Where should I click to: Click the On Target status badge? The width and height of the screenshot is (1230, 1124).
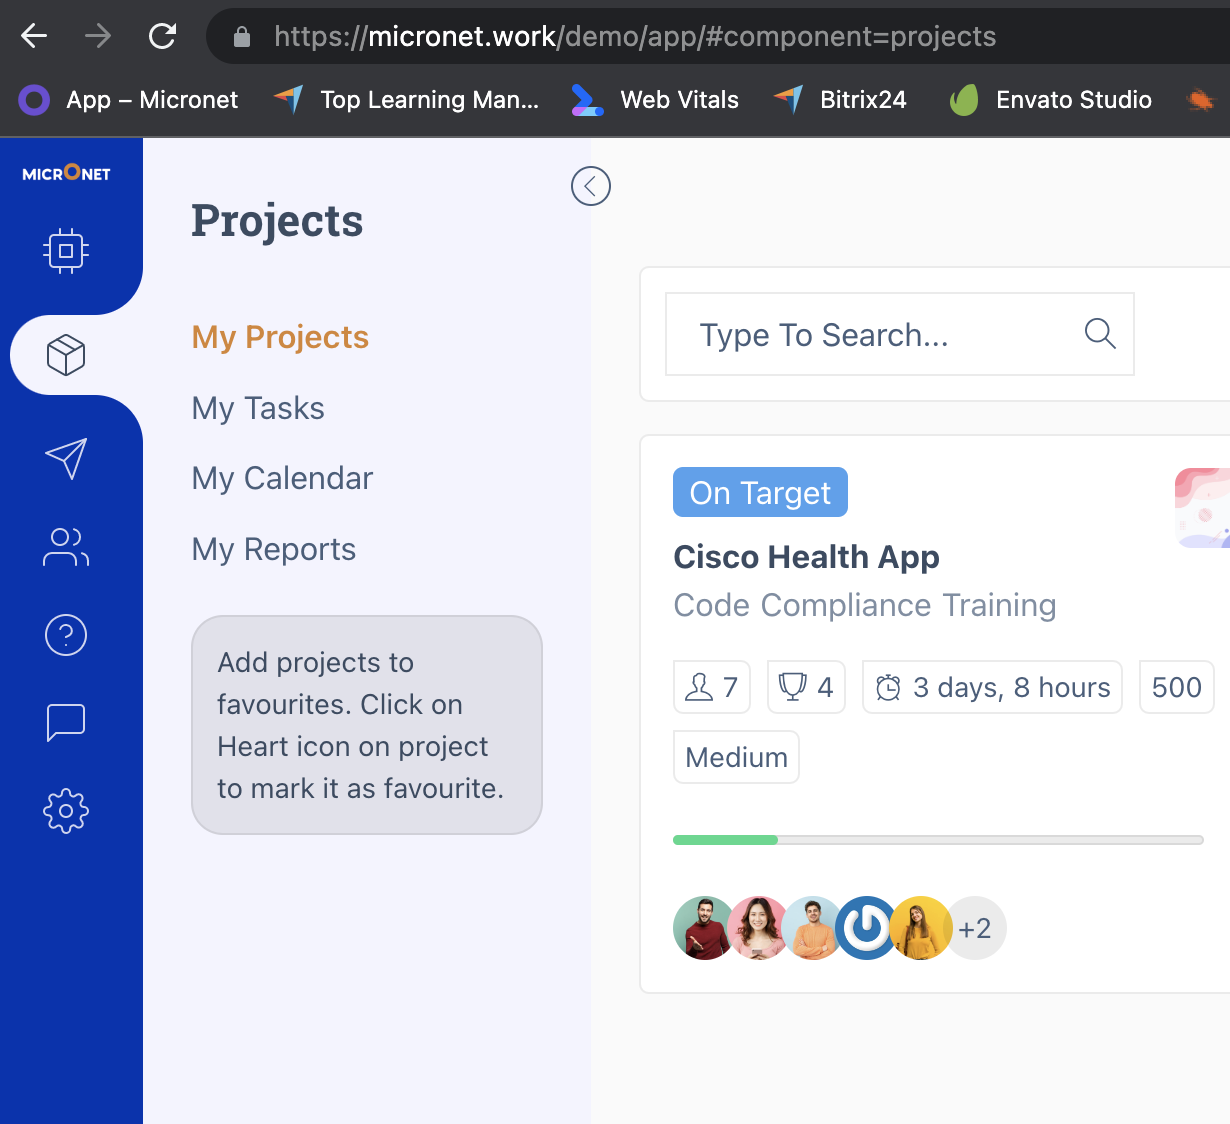pyautogui.click(x=760, y=492)
